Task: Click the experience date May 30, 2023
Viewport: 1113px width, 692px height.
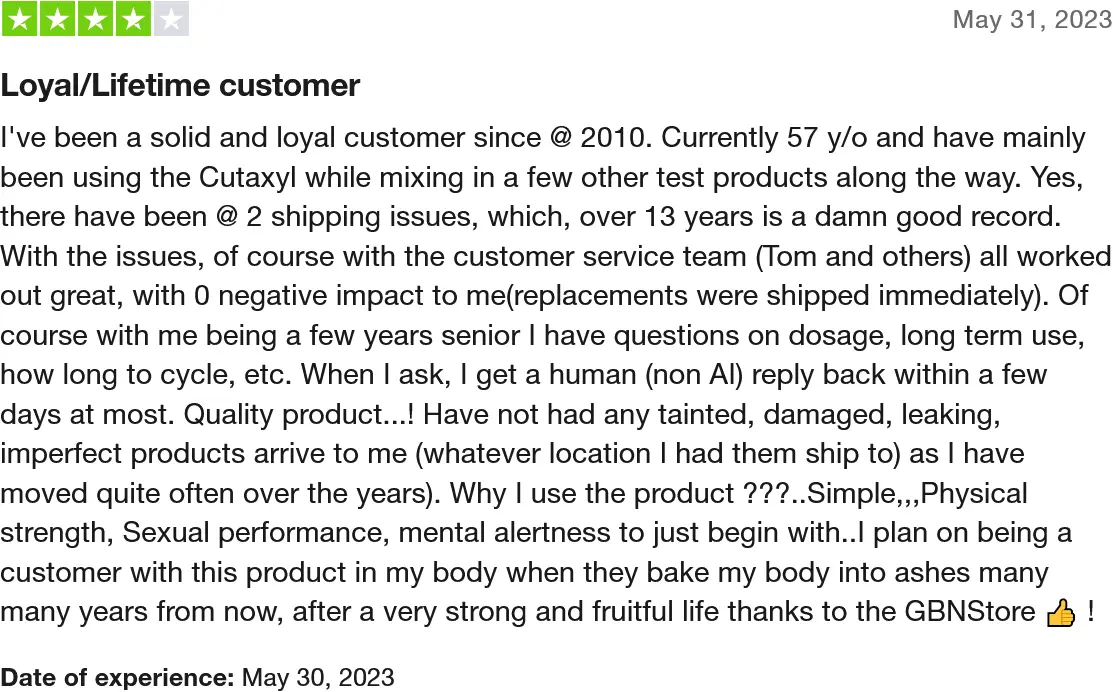Action: [x=319, y=677]
